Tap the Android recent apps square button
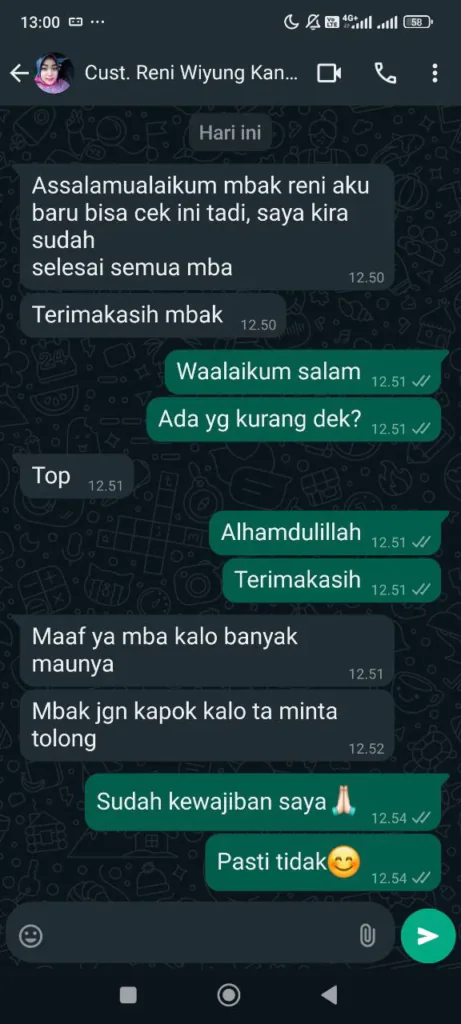Screen dimensions: 461x1024 point(128,995)
